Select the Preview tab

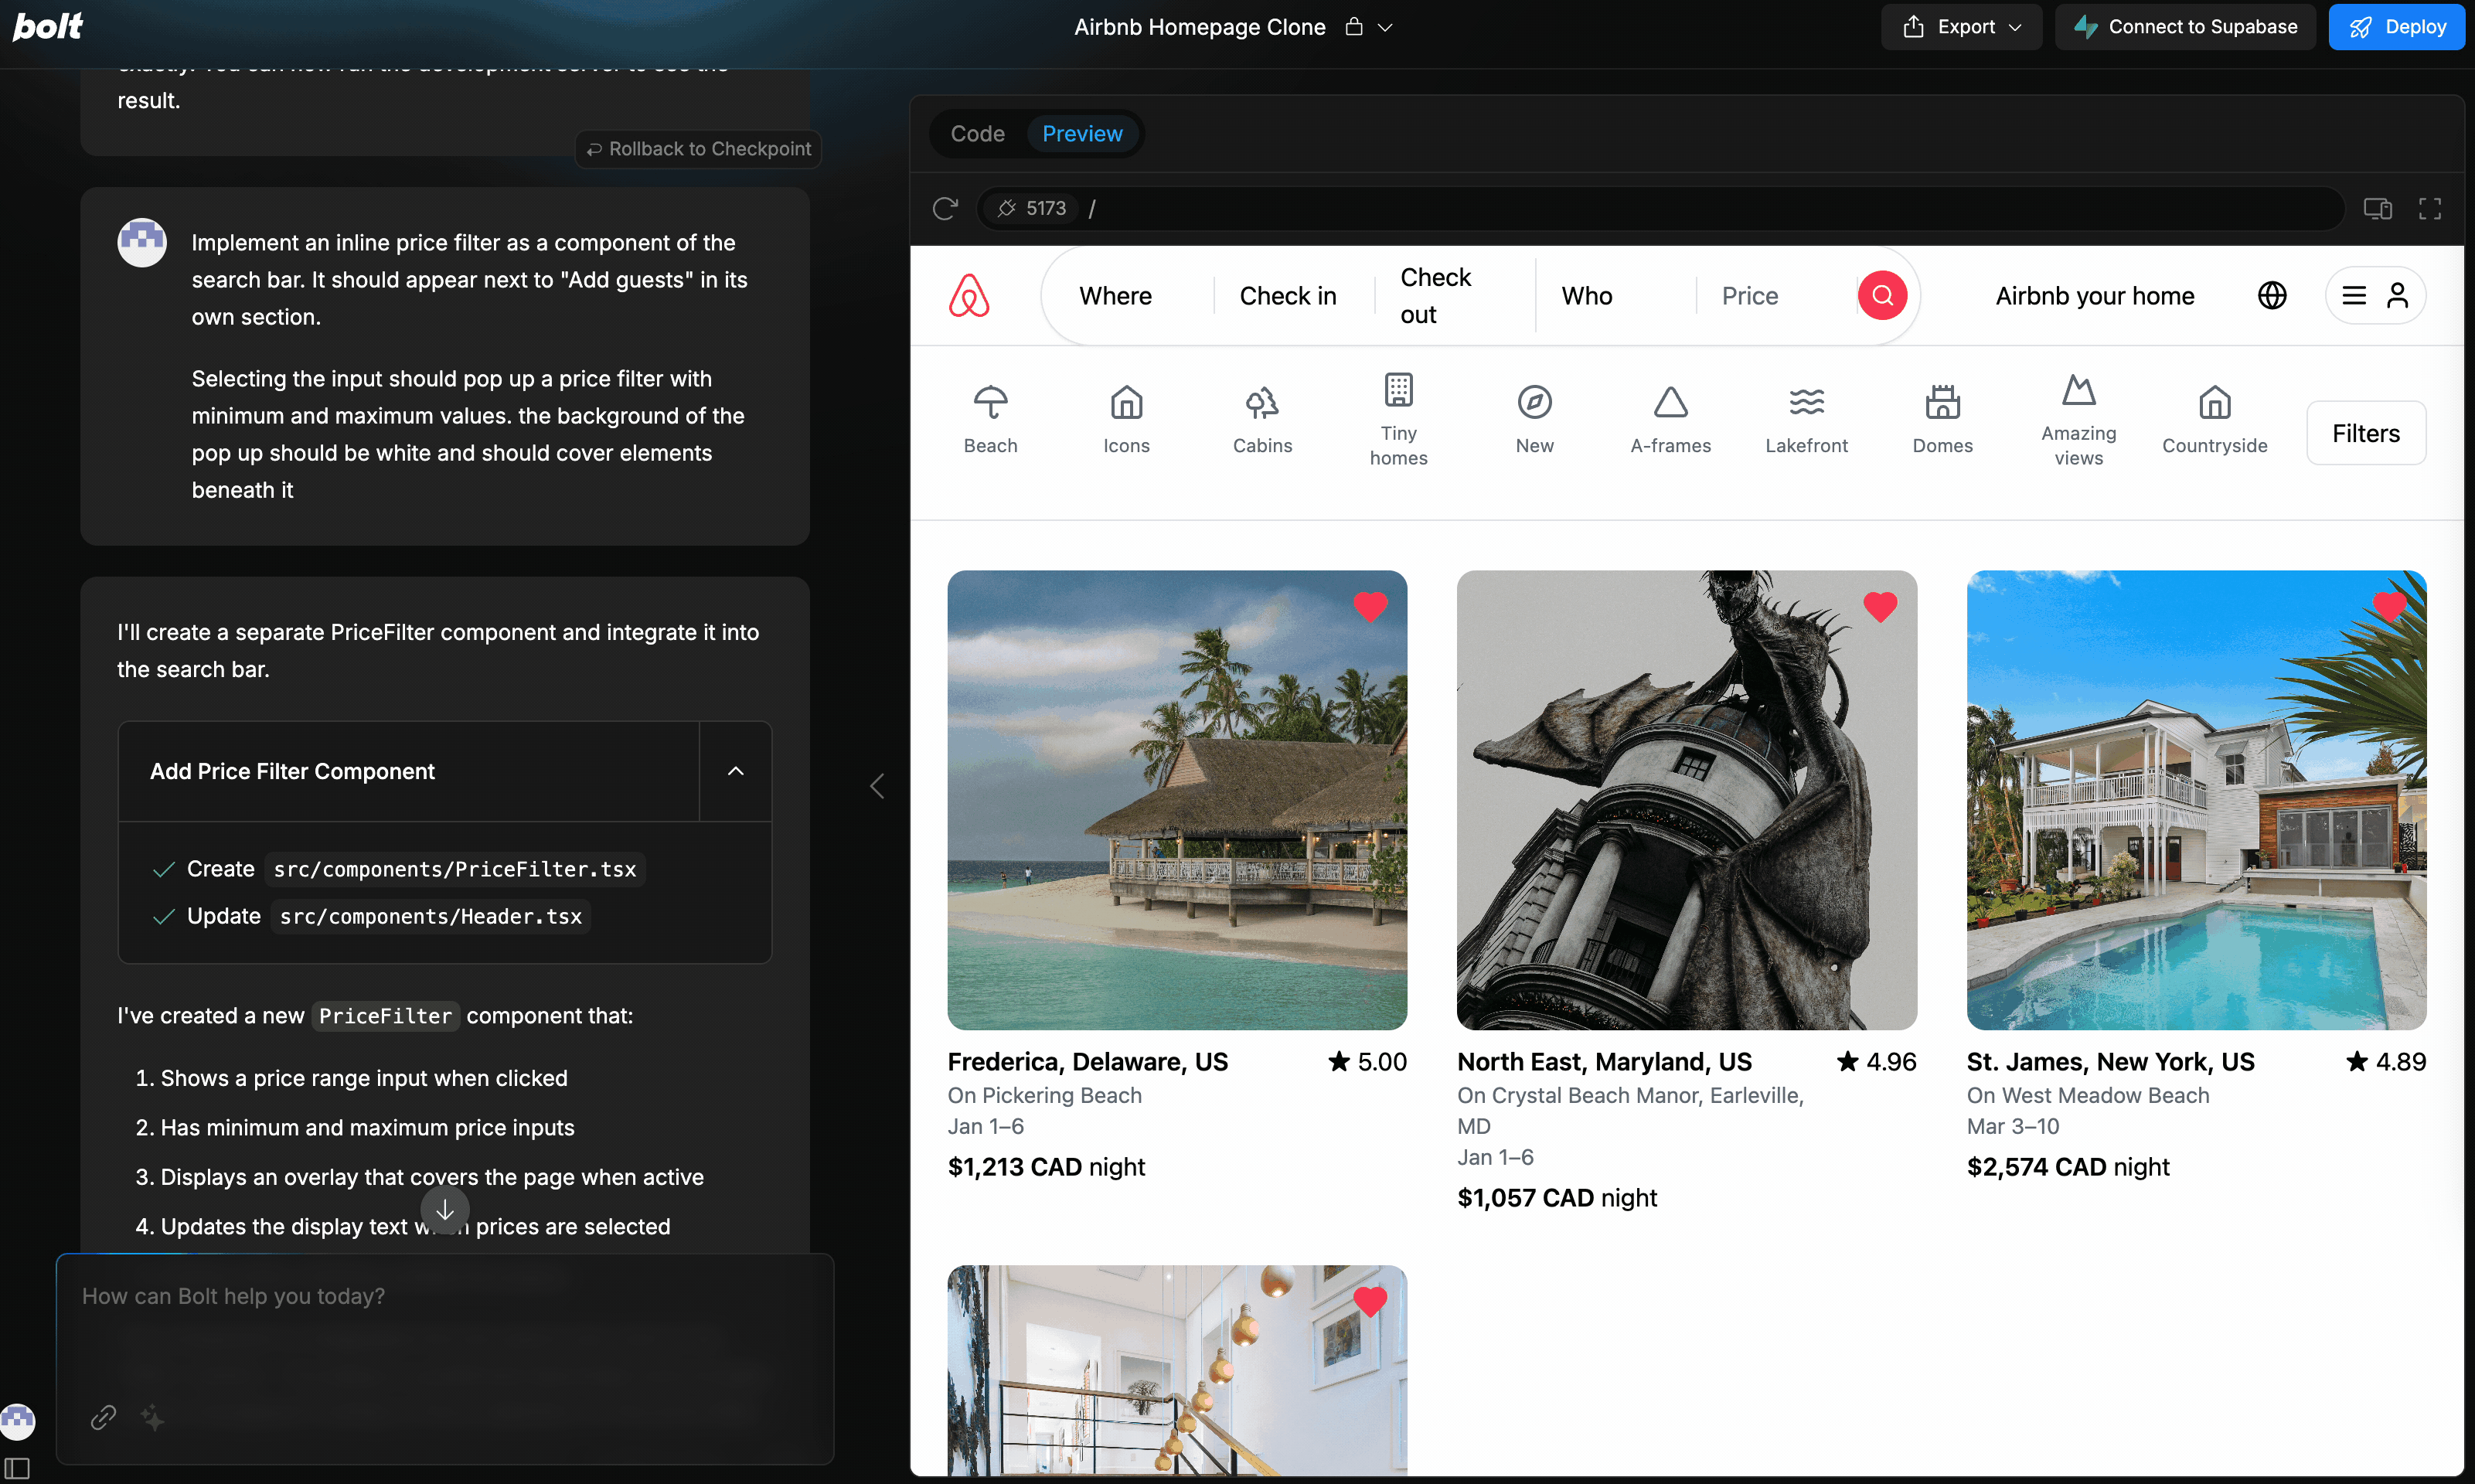[x=1082, y=133]
